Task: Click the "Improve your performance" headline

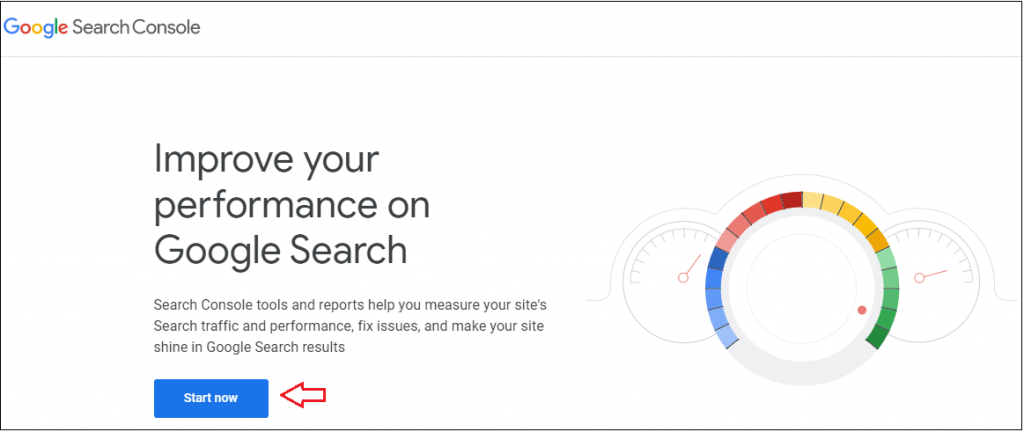Action: [x=292, y=204]
